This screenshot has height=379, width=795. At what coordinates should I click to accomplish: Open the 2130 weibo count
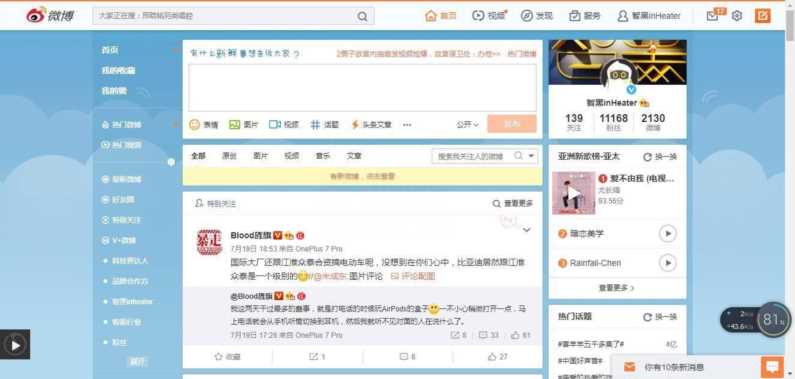(653, 122)
